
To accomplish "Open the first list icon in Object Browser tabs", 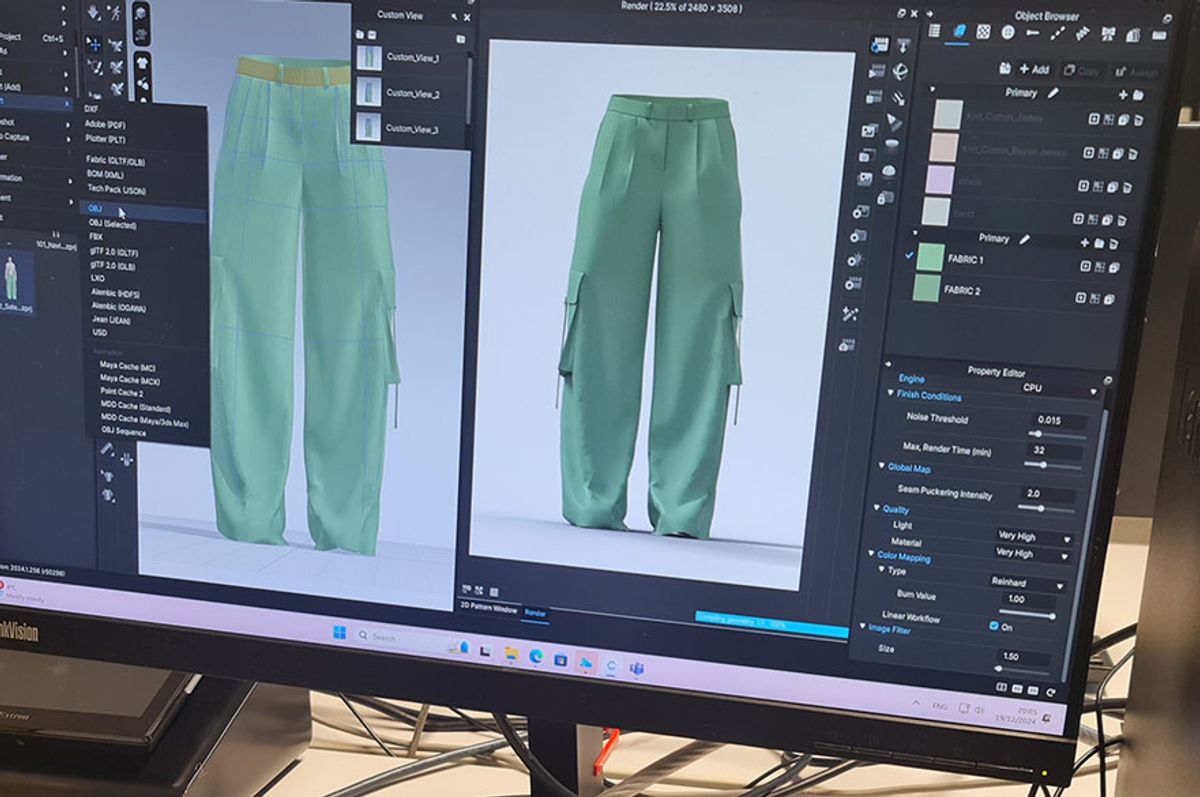I will coord(934,31).
